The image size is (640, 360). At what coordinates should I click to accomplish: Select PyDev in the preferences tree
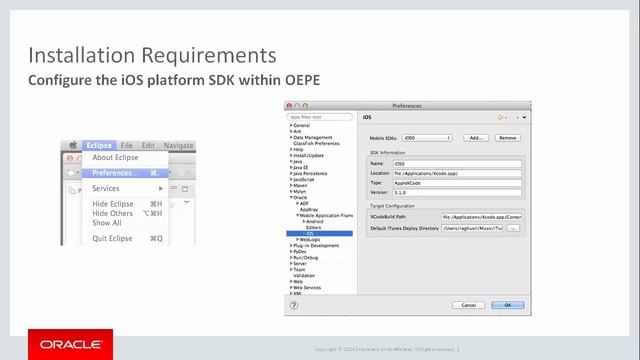coord(300,251)
